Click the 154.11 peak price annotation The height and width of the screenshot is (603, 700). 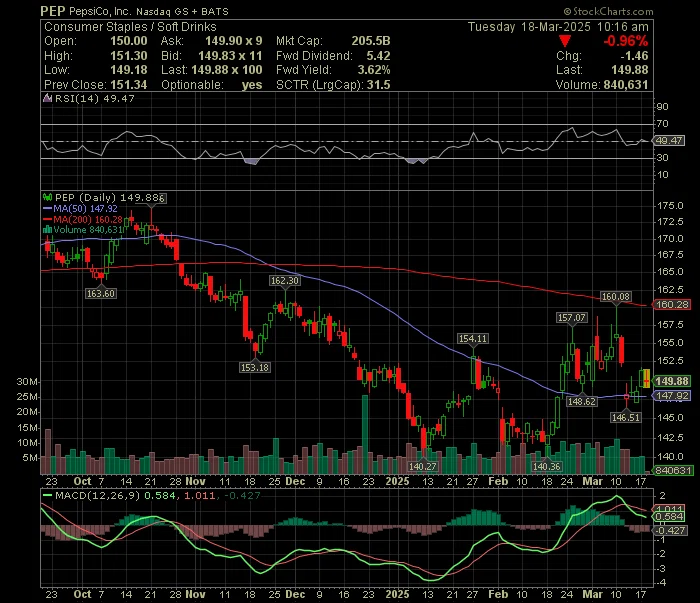click(473, 339)
